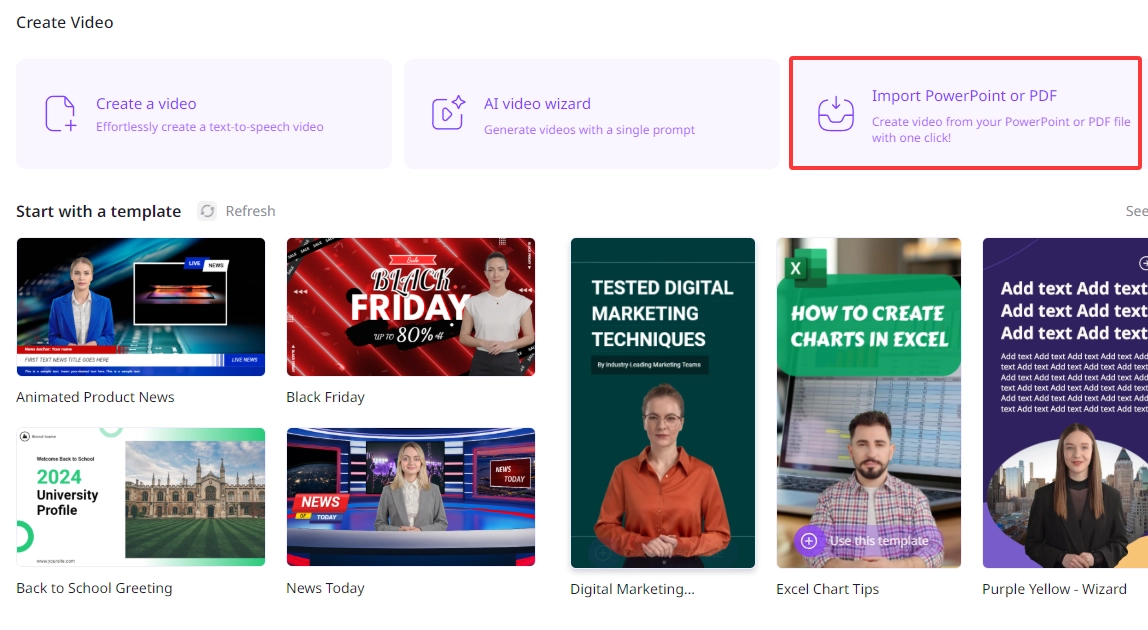1148x630 pixels.
Task: Choose the Back to School Greeting template
Action: [x=140, y=497]
